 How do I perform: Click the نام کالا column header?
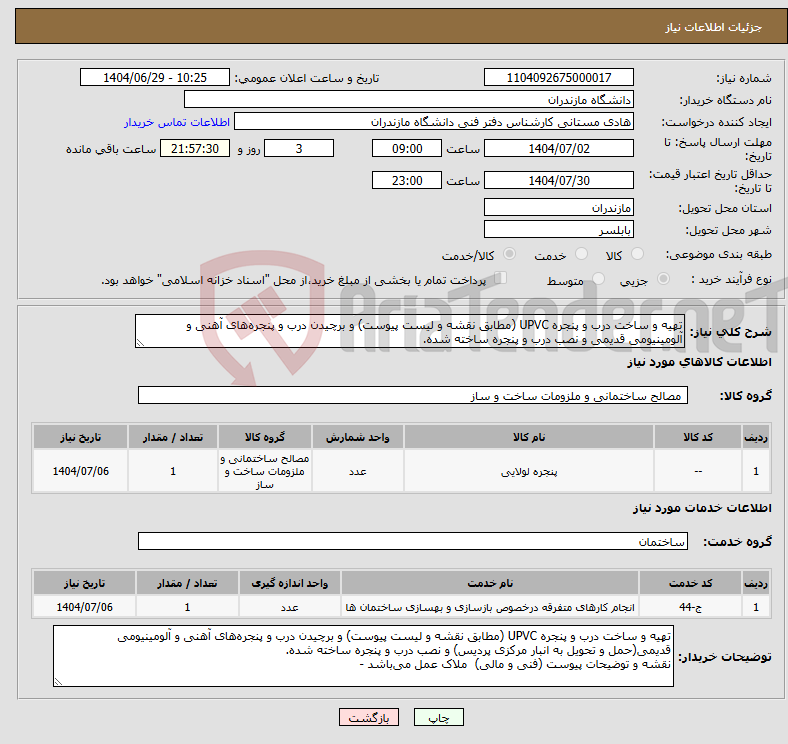529,437
